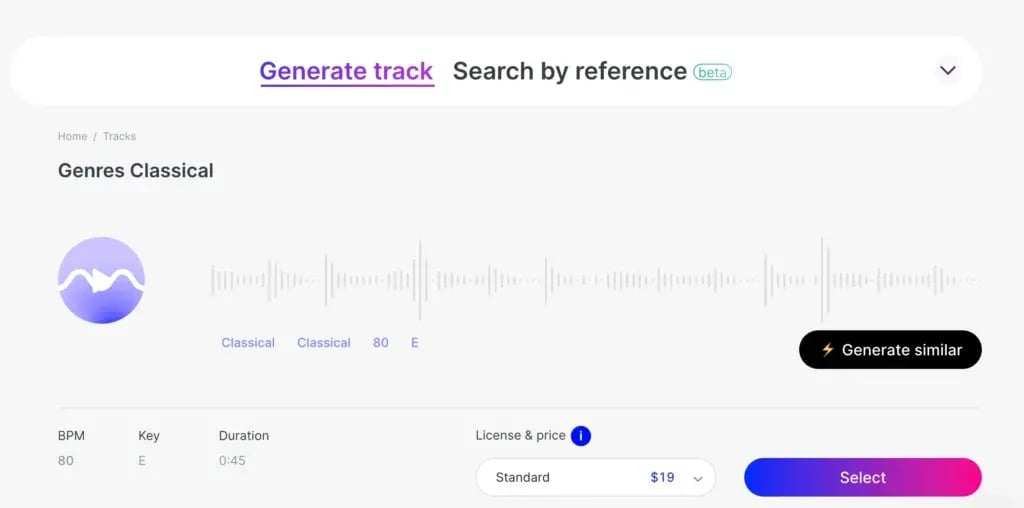Open the Tracks breadcrumb link

(x=119, y=136)
